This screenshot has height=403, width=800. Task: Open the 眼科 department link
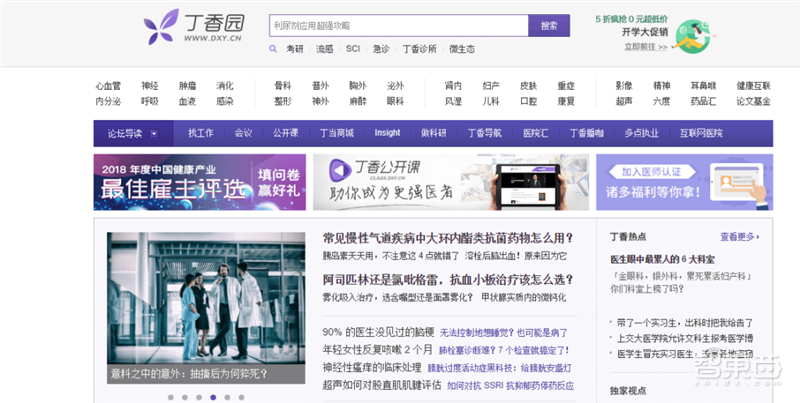[x=395, y=101]
